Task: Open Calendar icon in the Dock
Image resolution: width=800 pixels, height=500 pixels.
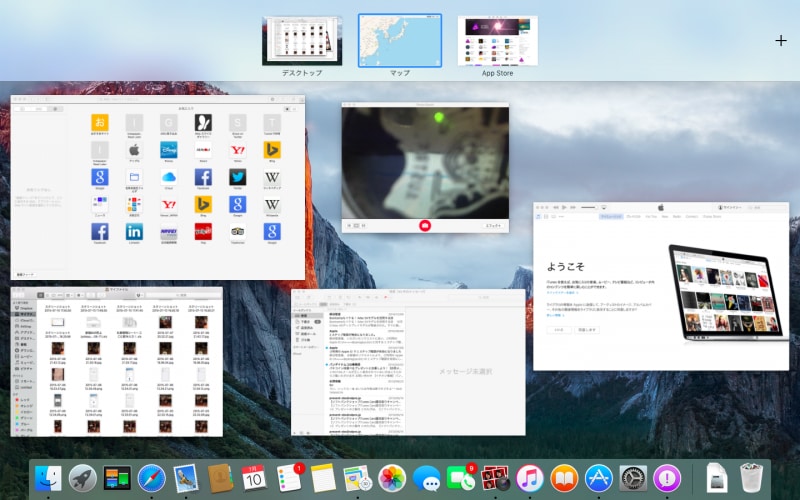Action: tap(254, 478)
